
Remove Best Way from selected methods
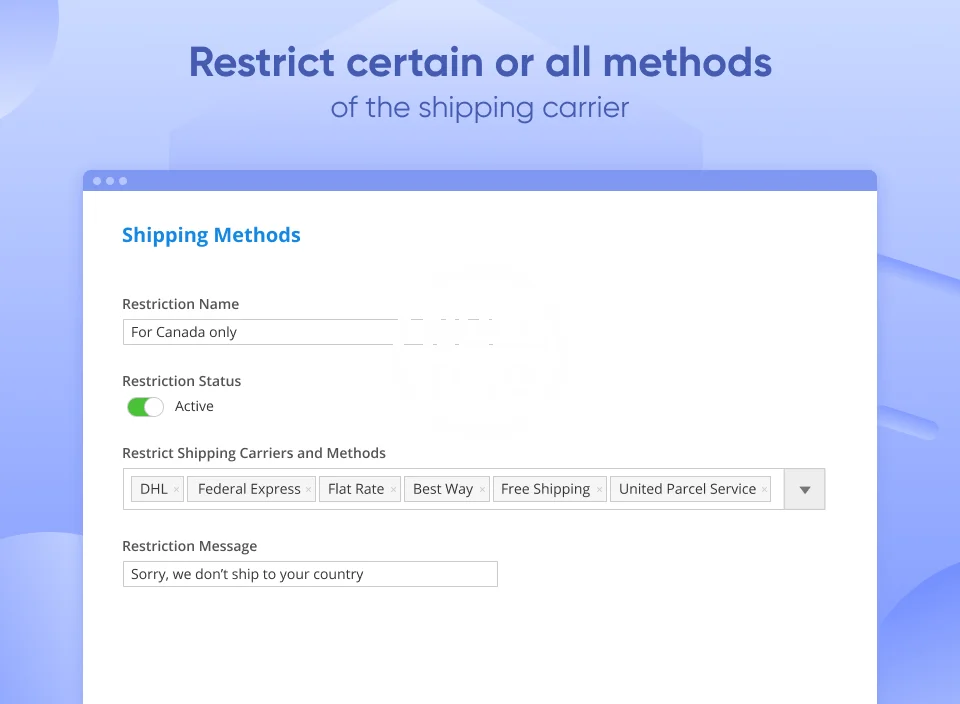click(x=482, y=490)
